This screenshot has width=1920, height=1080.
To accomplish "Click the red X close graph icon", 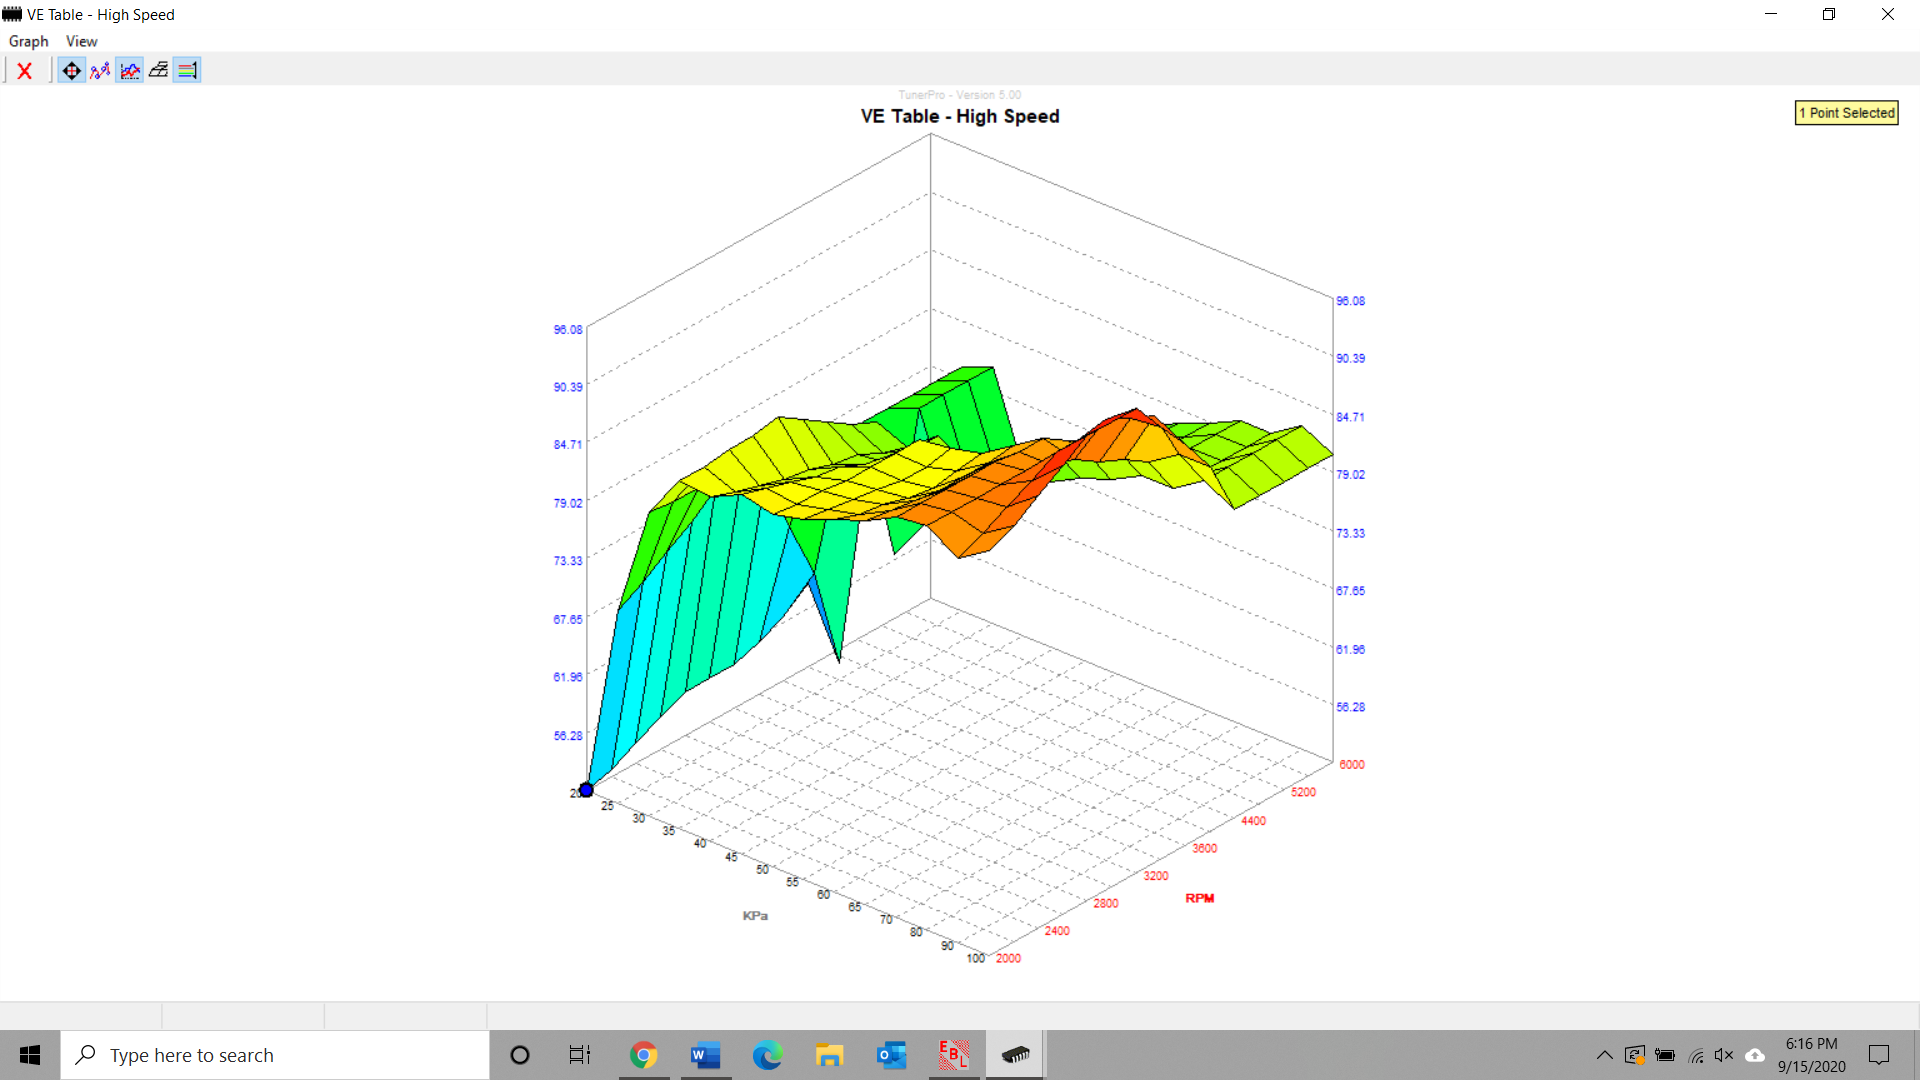I will [x=25, y=71].
